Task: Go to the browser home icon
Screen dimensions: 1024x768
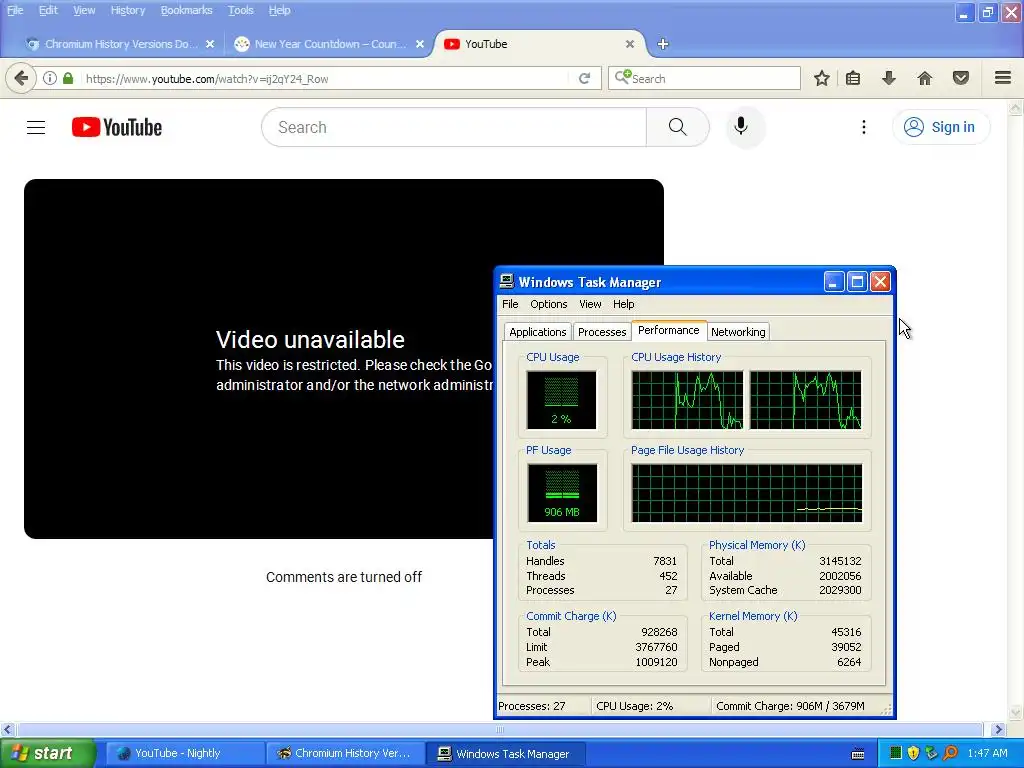Action: 925,78
